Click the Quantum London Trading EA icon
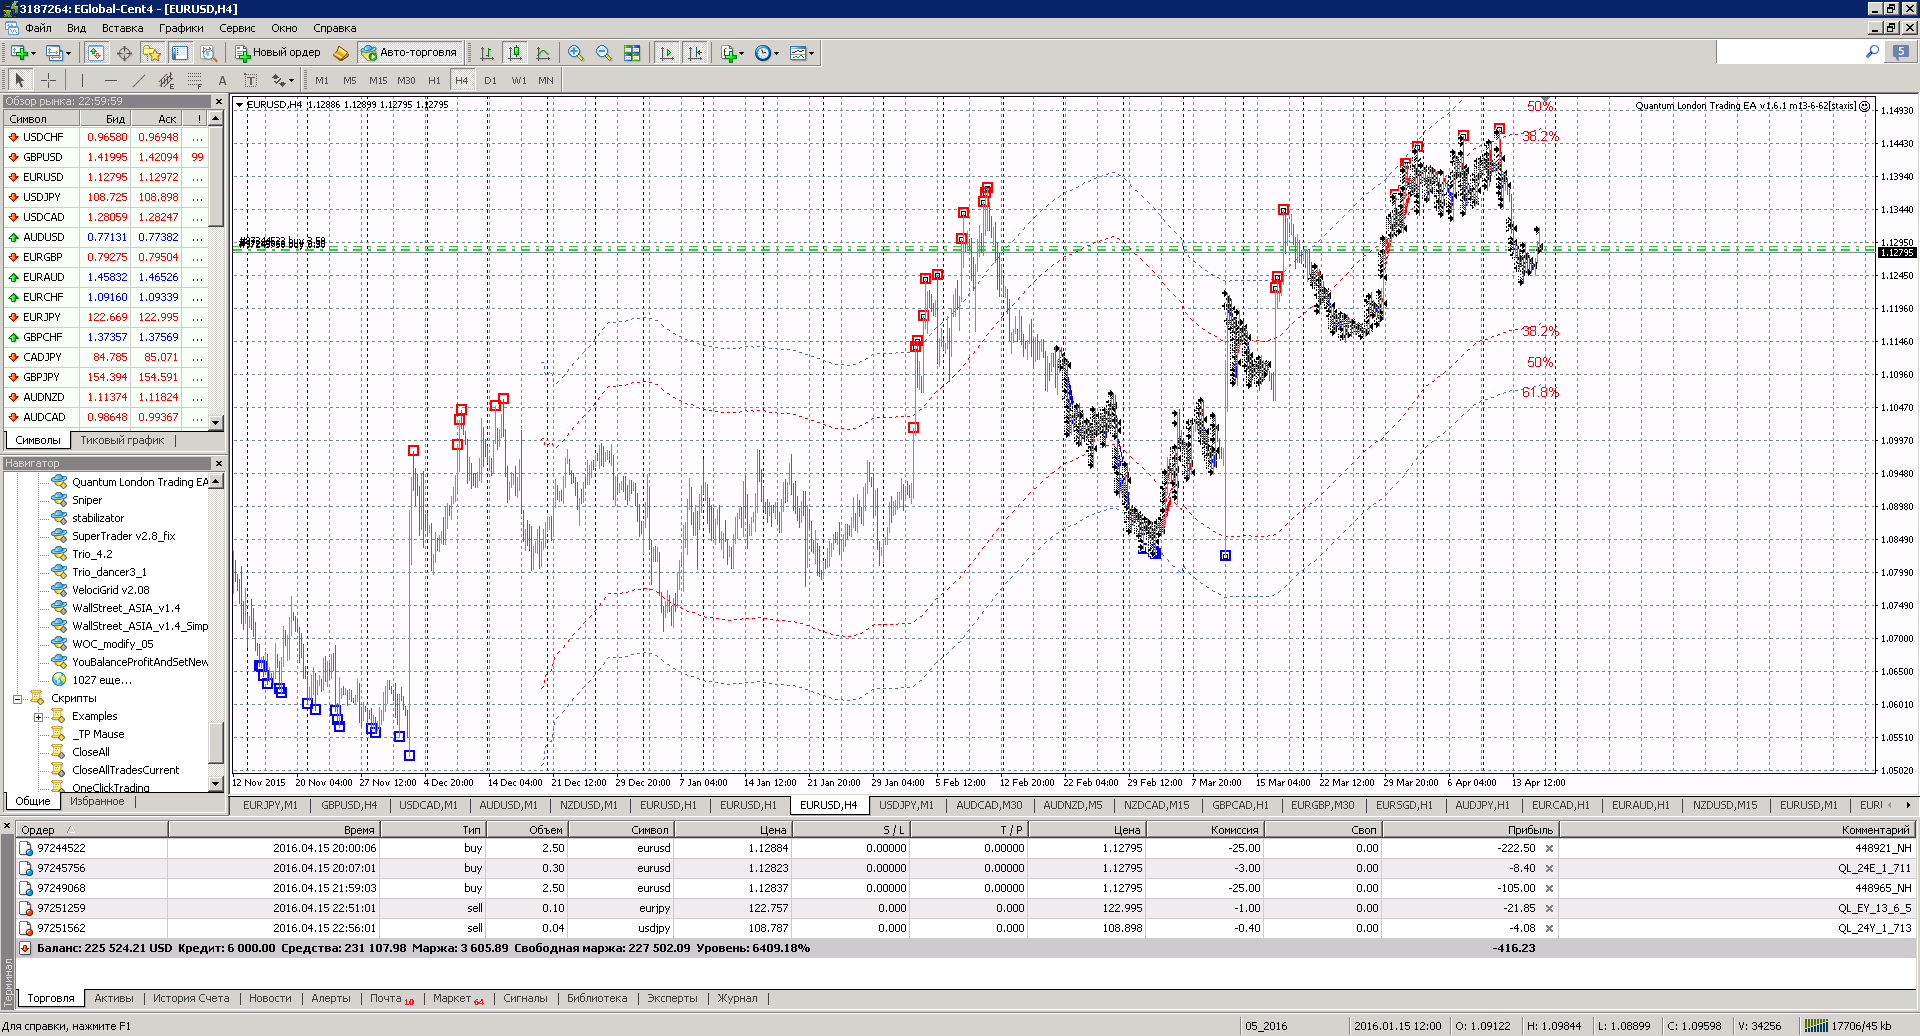1920x1036 pixels. (59, 482)
